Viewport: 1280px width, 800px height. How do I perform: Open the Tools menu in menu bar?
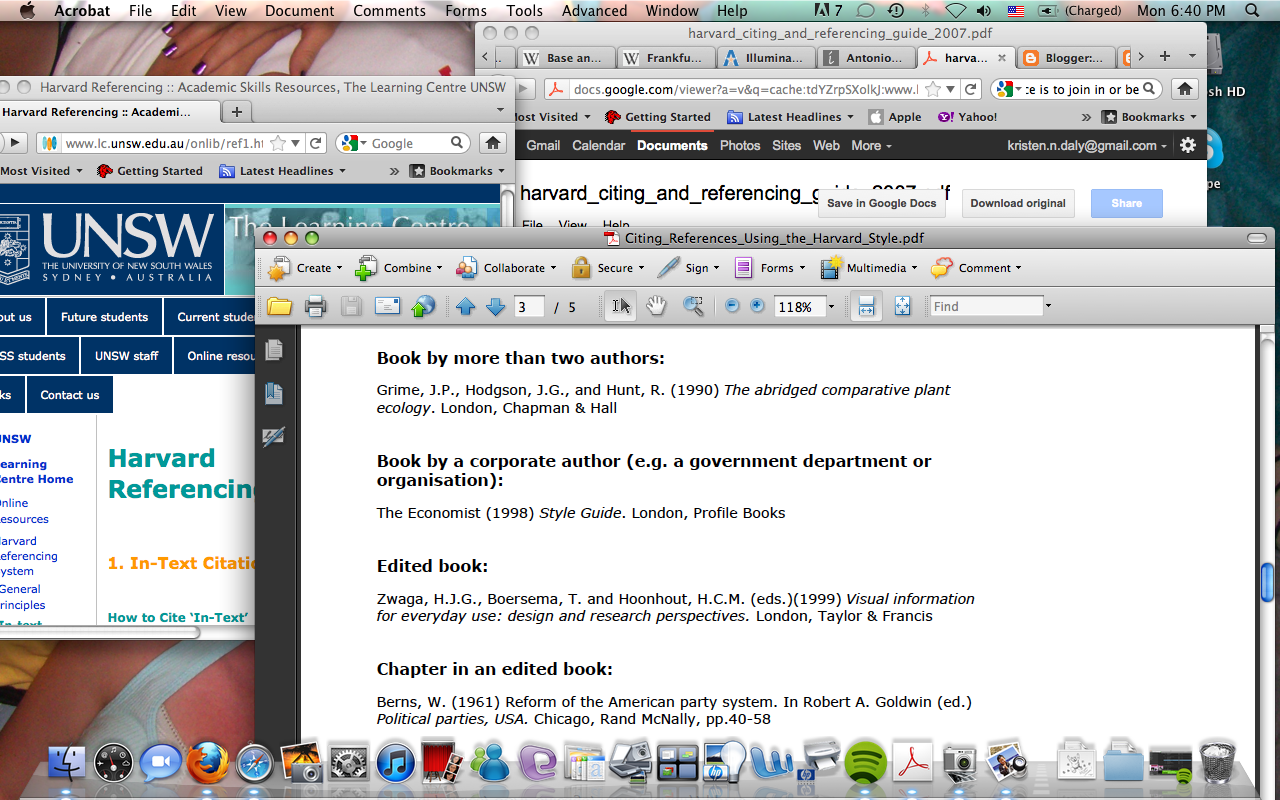tap(524, 11)
